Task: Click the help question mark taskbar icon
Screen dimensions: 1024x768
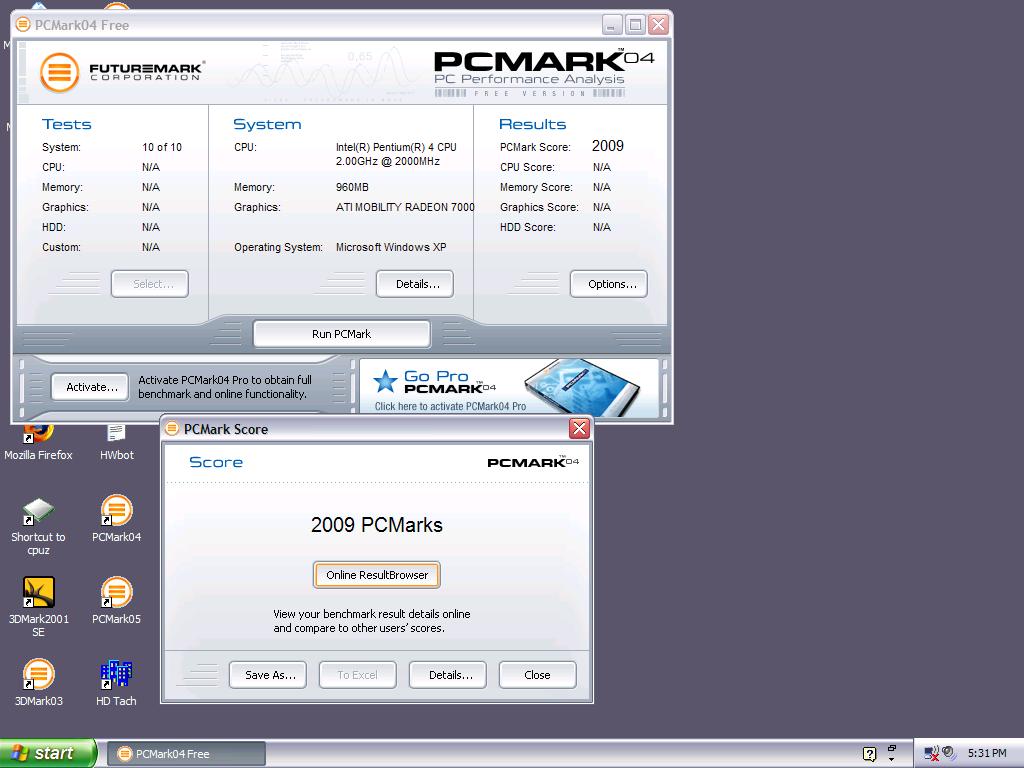Action: pos(869,754)
